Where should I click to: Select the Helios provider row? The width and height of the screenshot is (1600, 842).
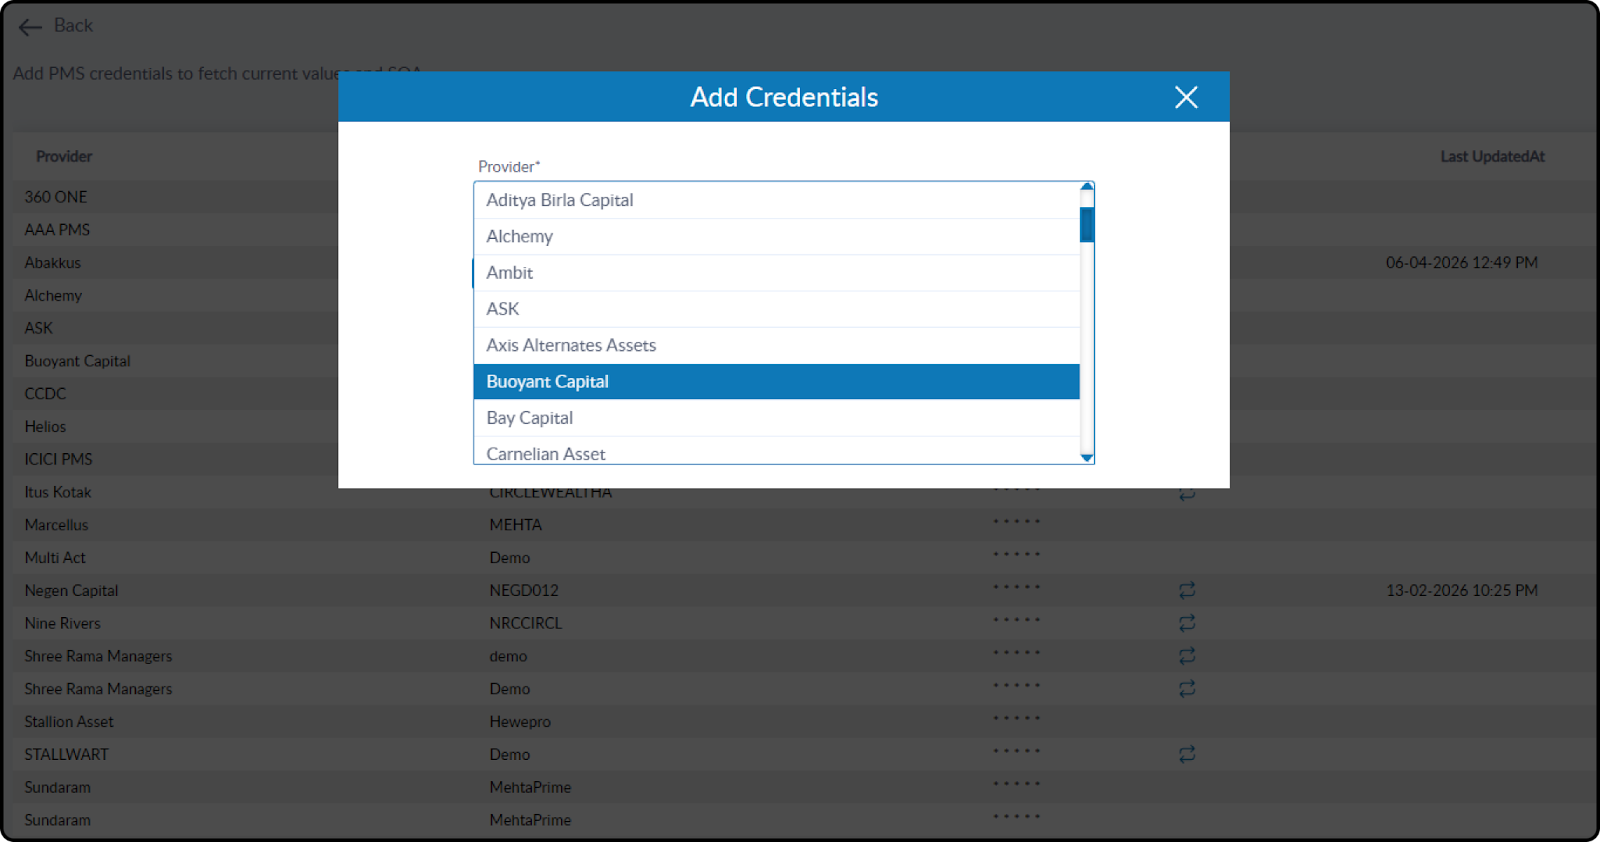45,427
